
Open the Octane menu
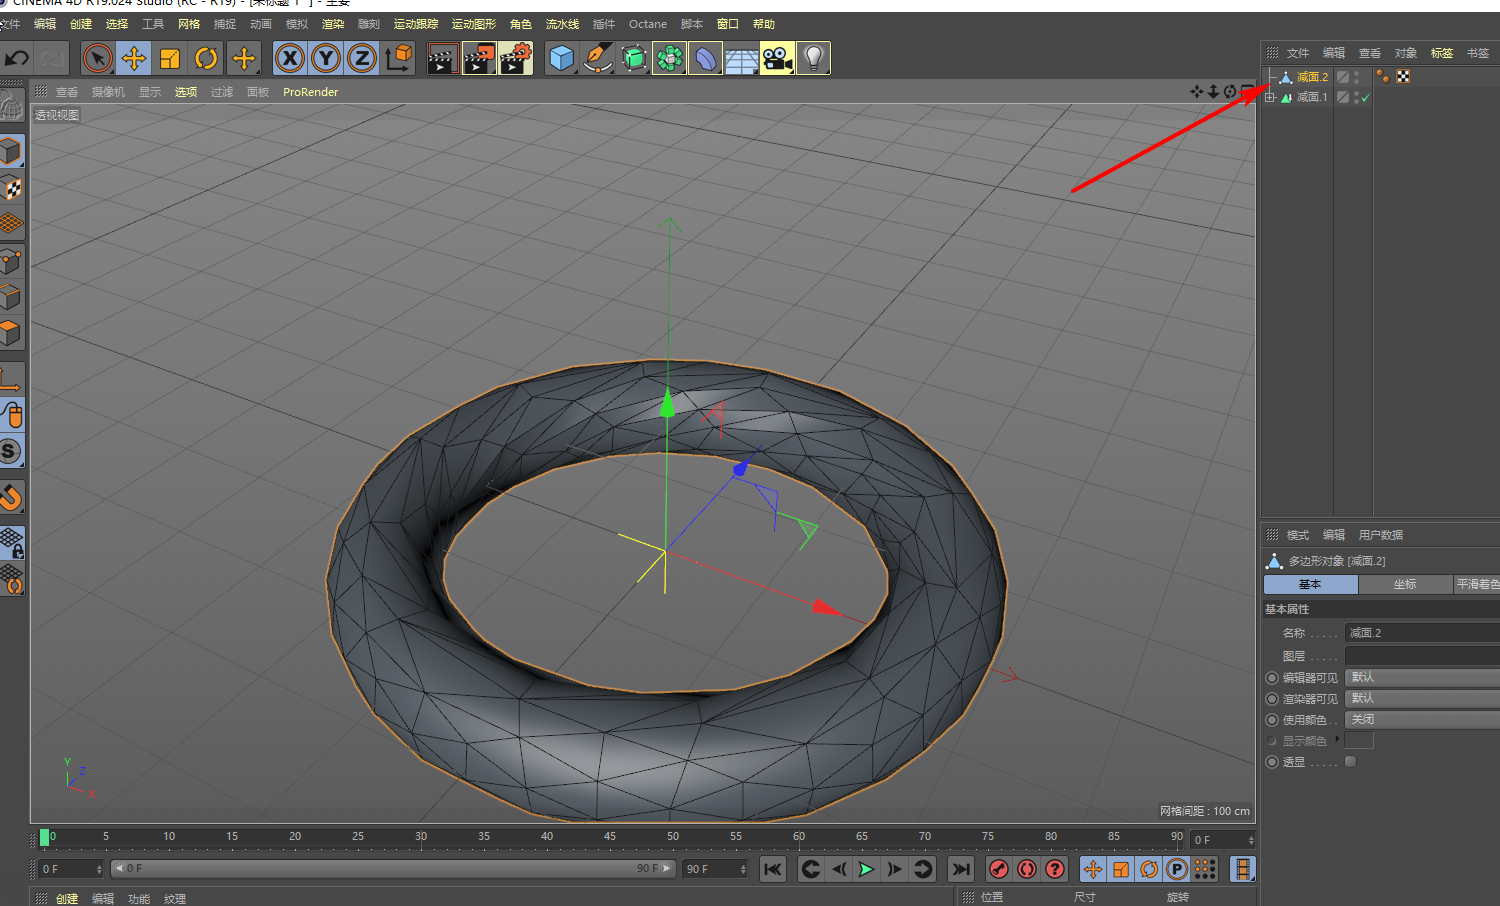point(648,24)
